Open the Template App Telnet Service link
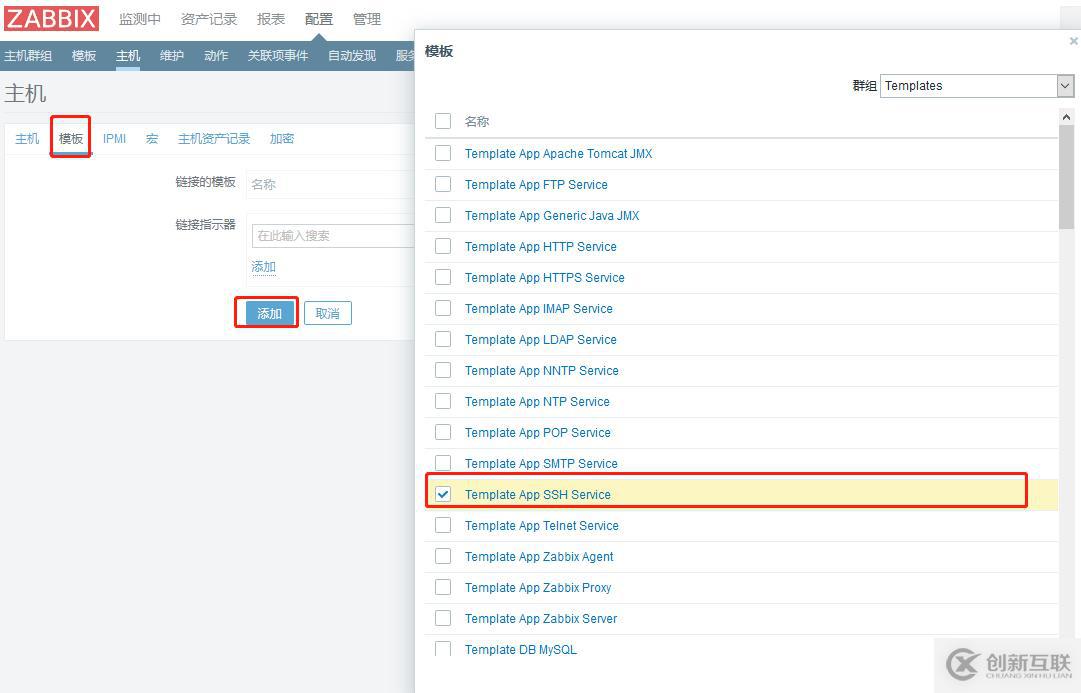The height and width of the screenshot is (693, 1081). [x=540, y=525]
